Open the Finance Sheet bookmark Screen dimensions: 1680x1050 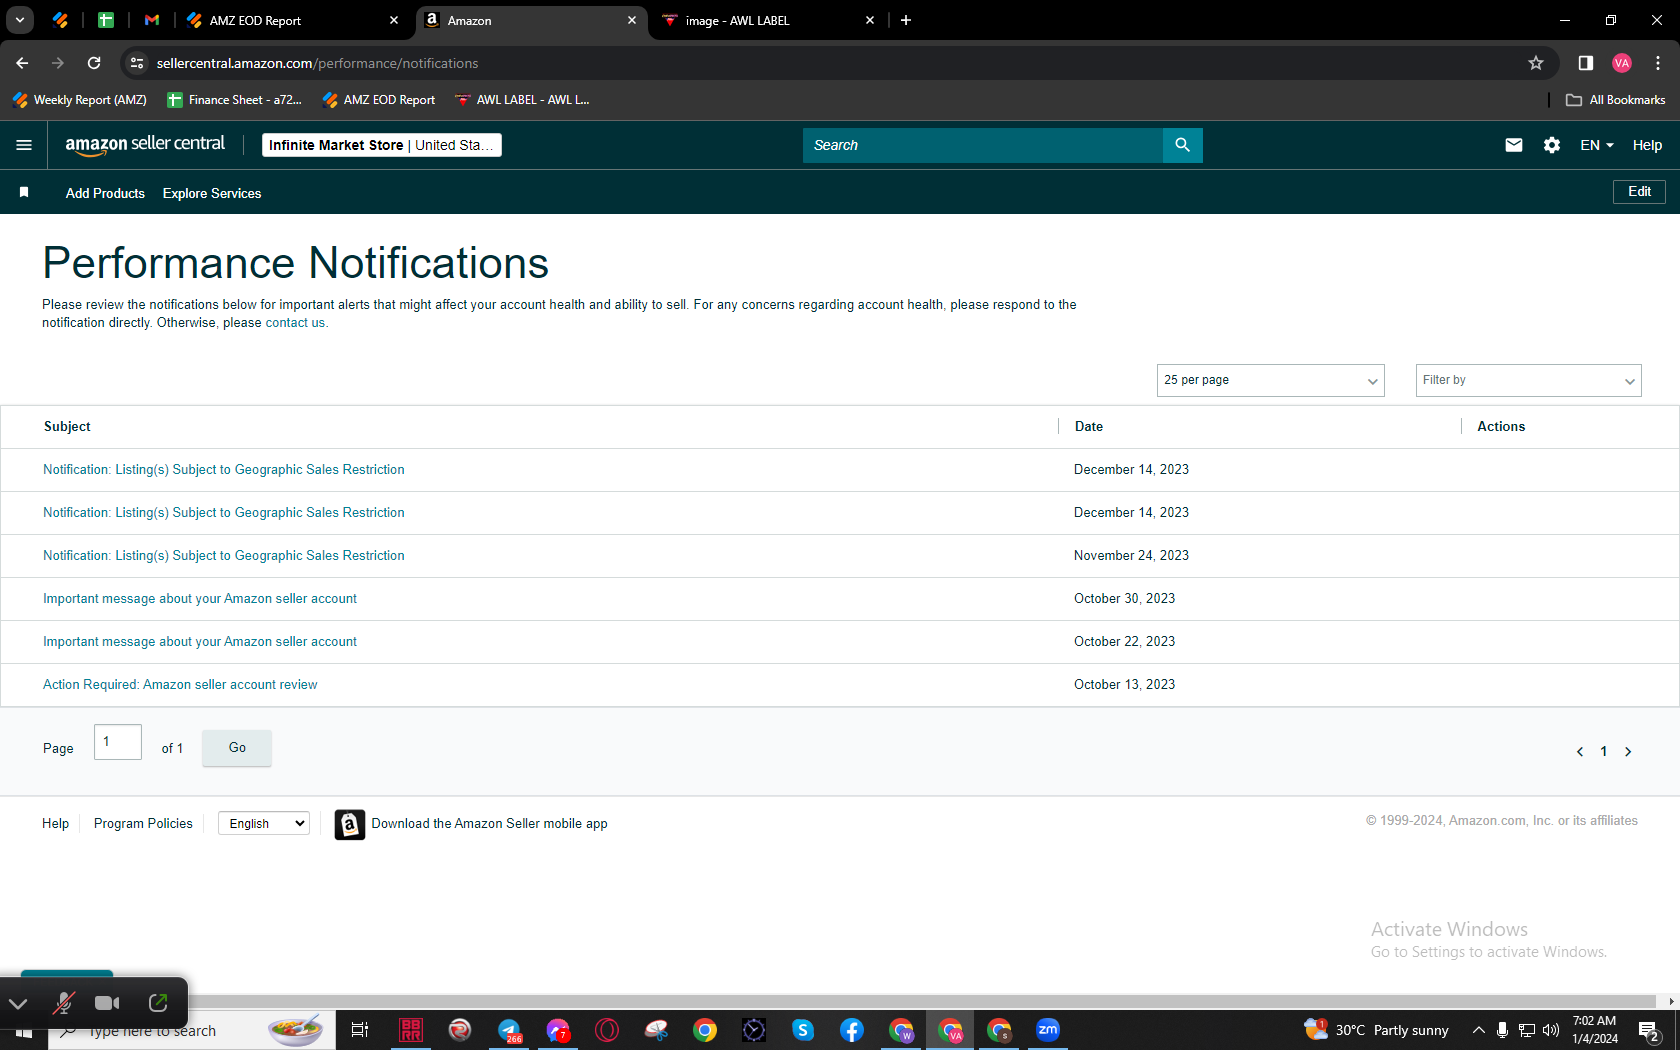click(x=235, y=100)
